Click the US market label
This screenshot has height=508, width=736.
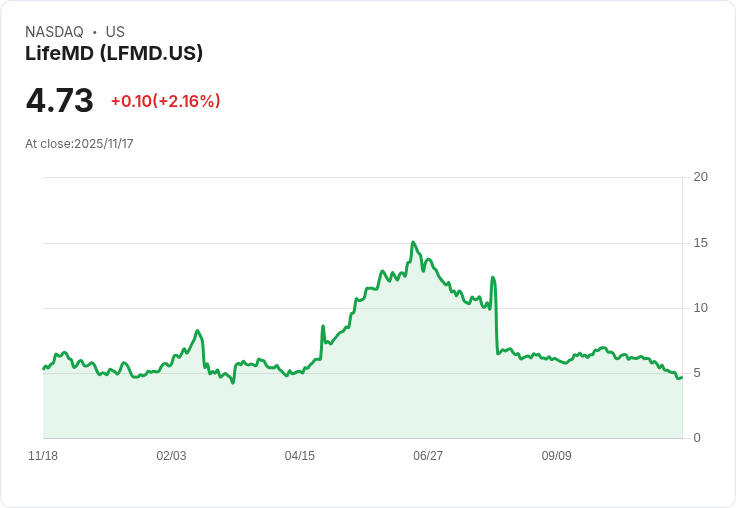click(x=115, y=32)
